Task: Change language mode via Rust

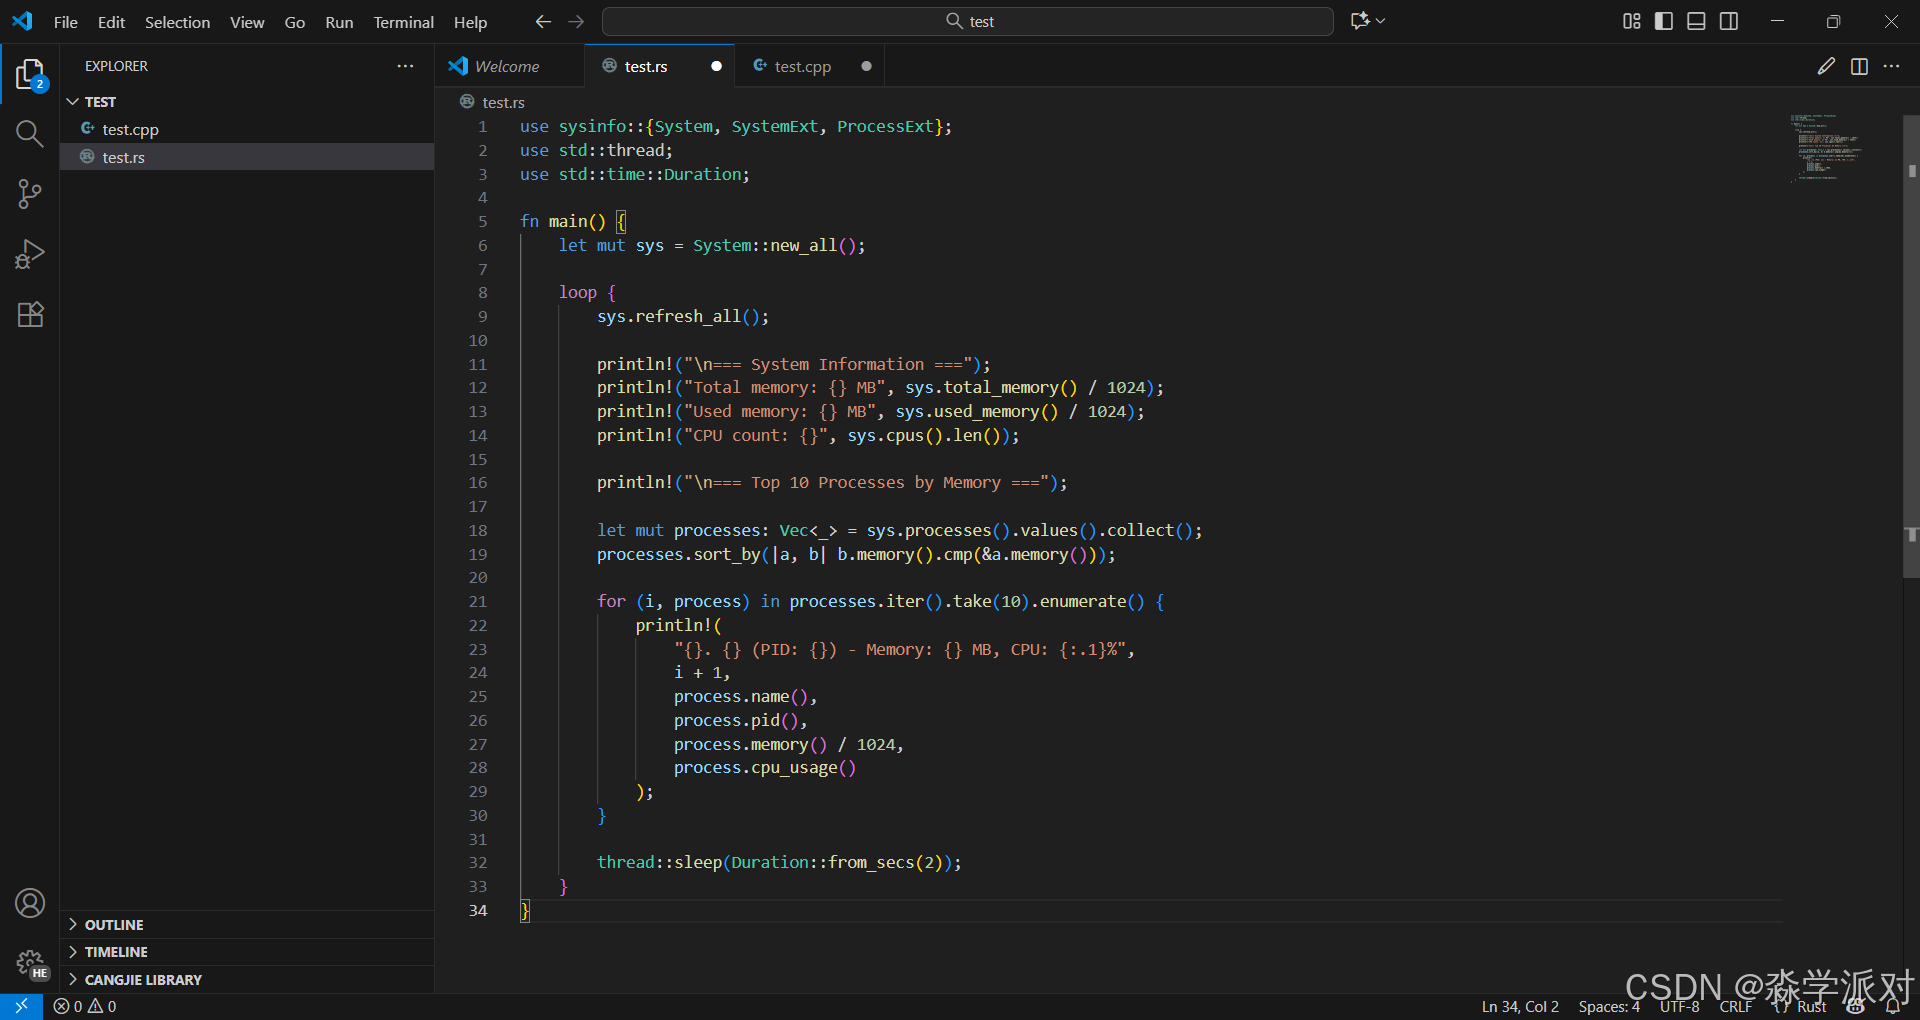Action: click(x=1811, y=1007)
